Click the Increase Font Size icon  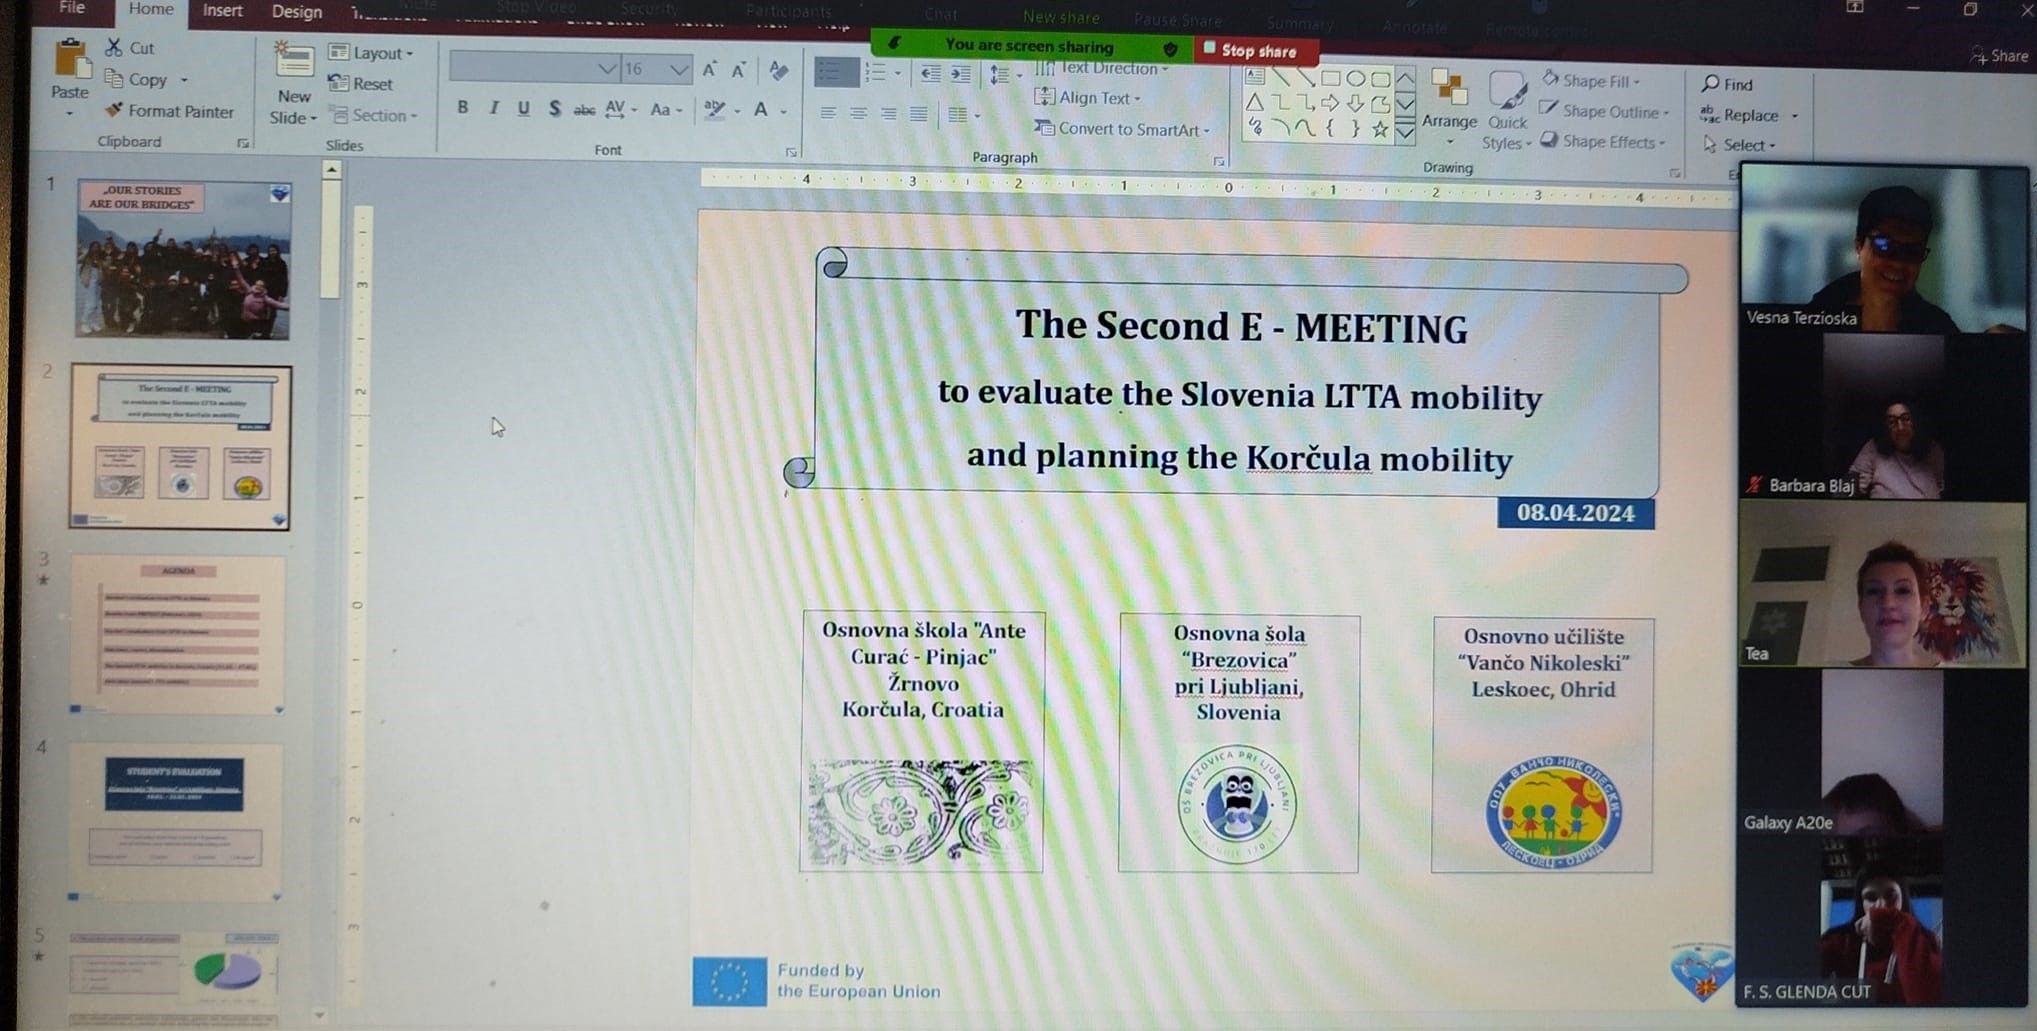(x=709, y=69)
